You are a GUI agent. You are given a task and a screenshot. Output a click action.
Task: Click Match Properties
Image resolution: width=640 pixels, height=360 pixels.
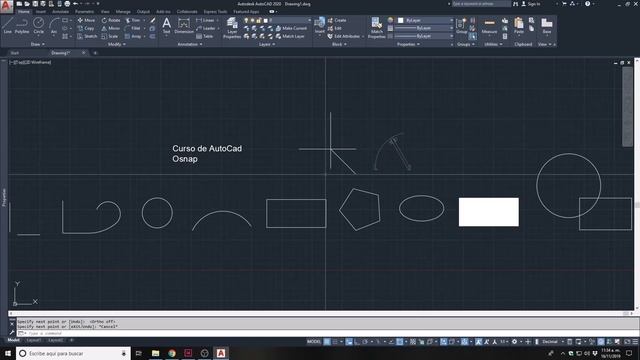(x=376, y=28)
